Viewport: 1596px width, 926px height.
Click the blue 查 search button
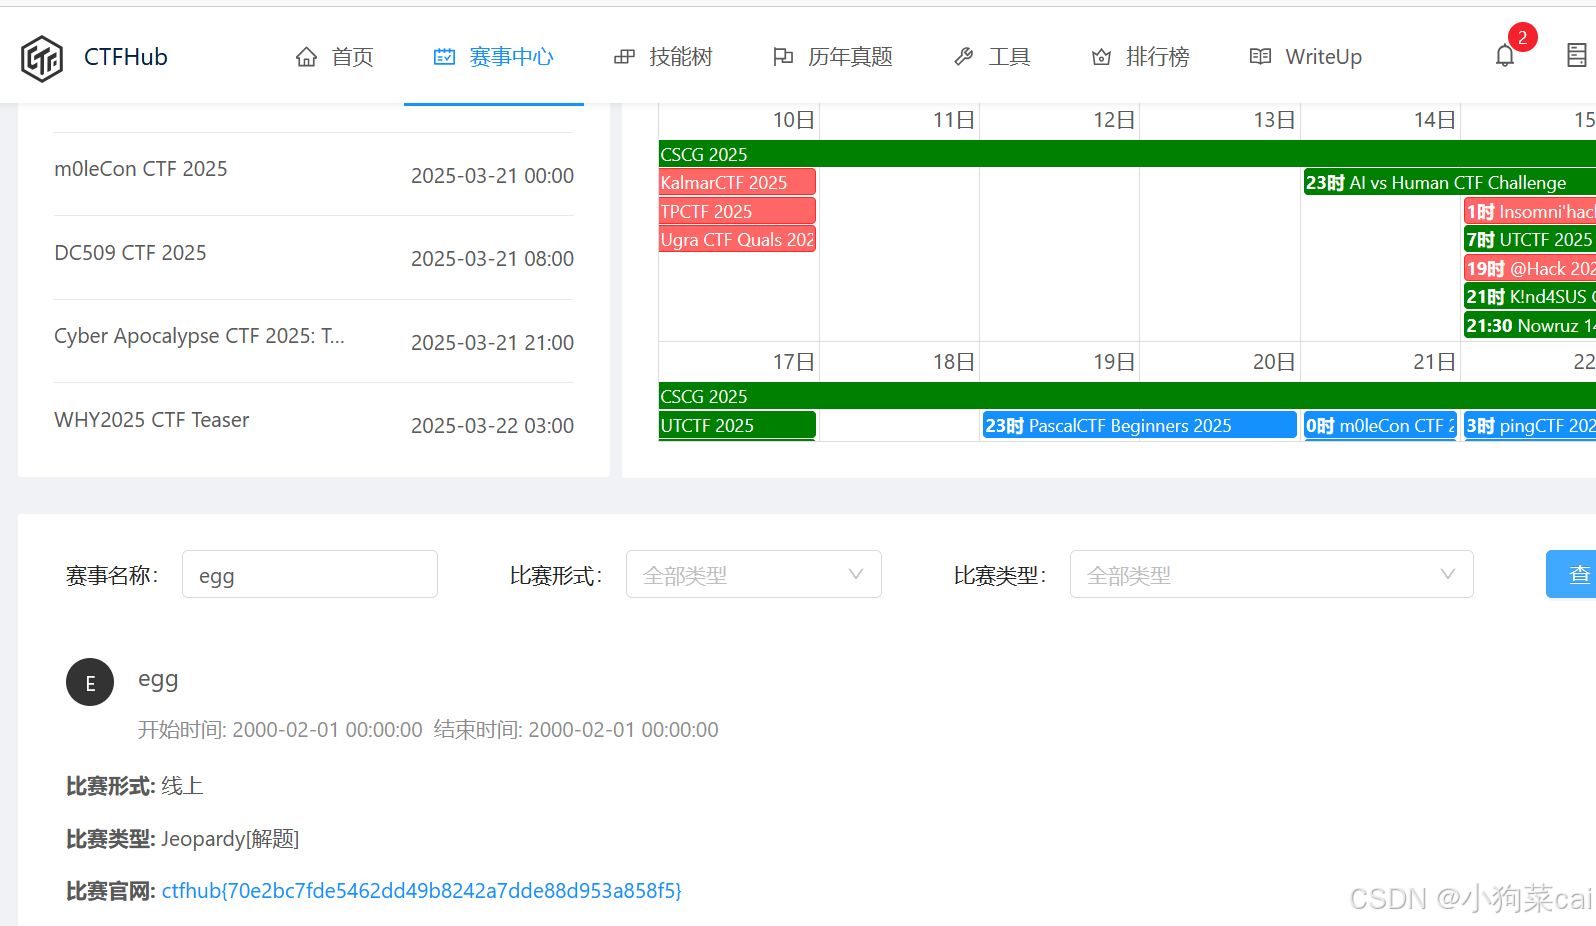(1571, 574)
